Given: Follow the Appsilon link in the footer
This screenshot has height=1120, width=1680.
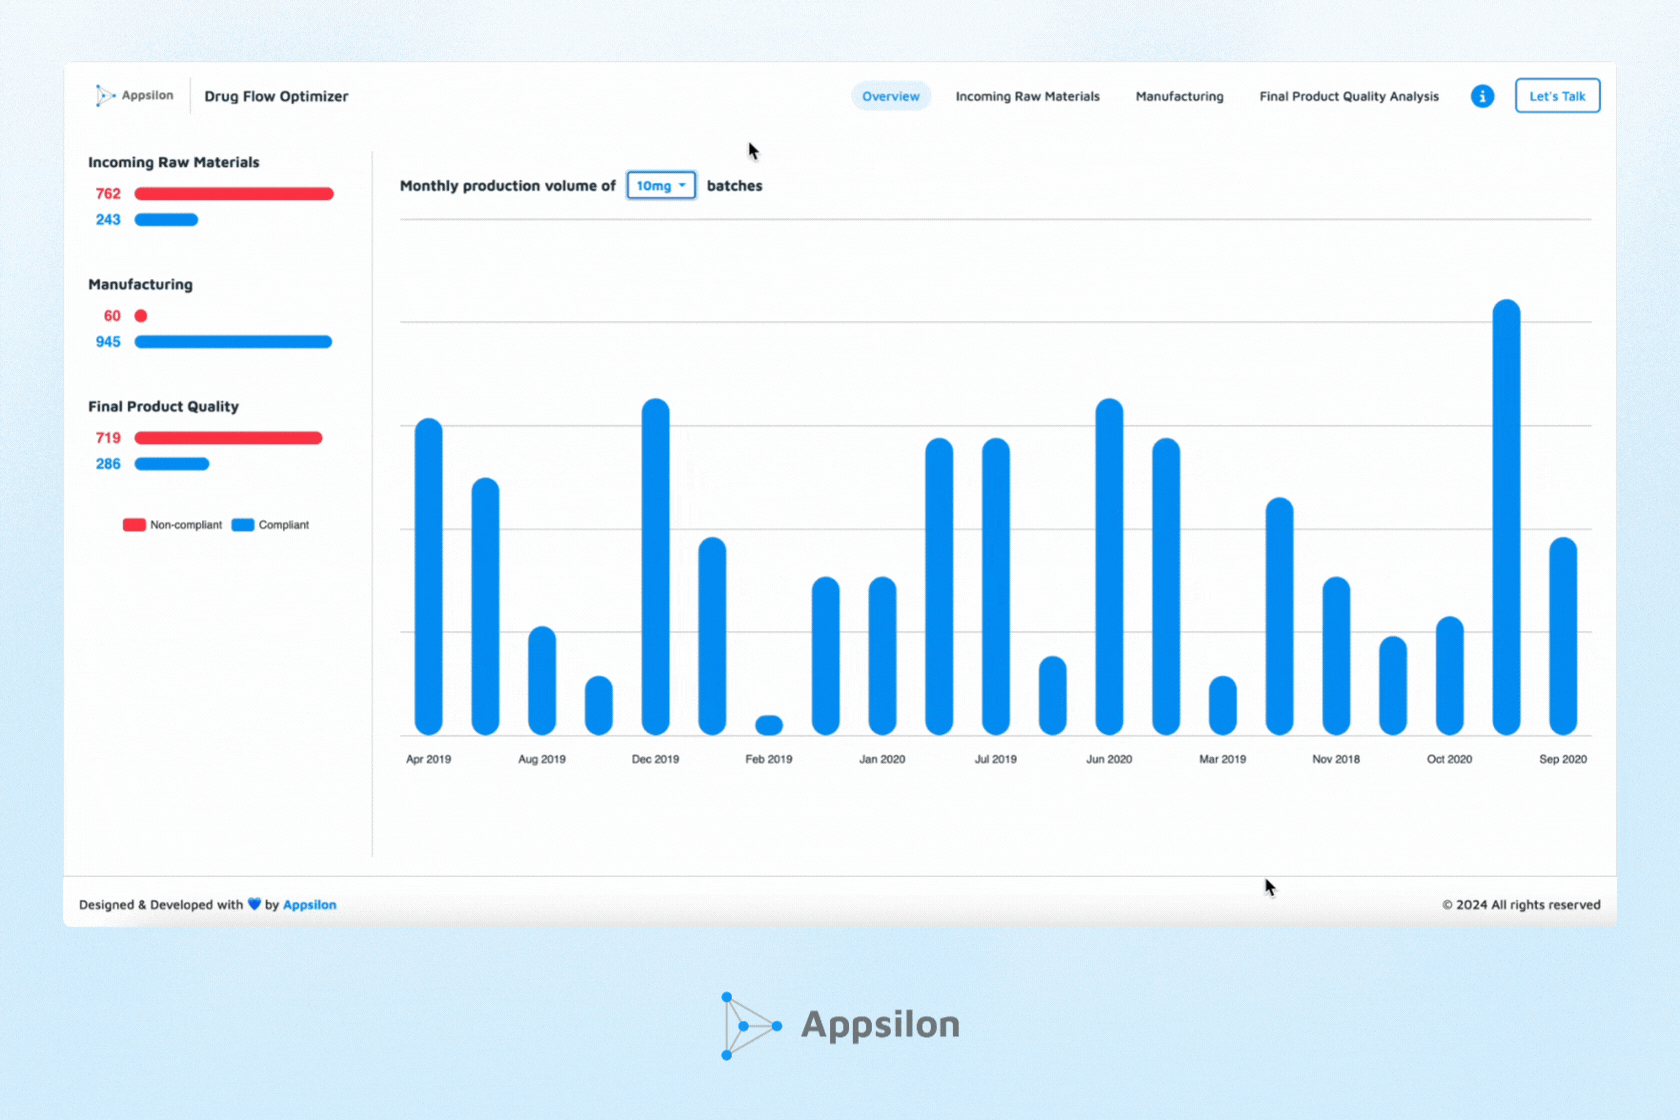Looking at the screenshot, I should [x=309, y=905].
